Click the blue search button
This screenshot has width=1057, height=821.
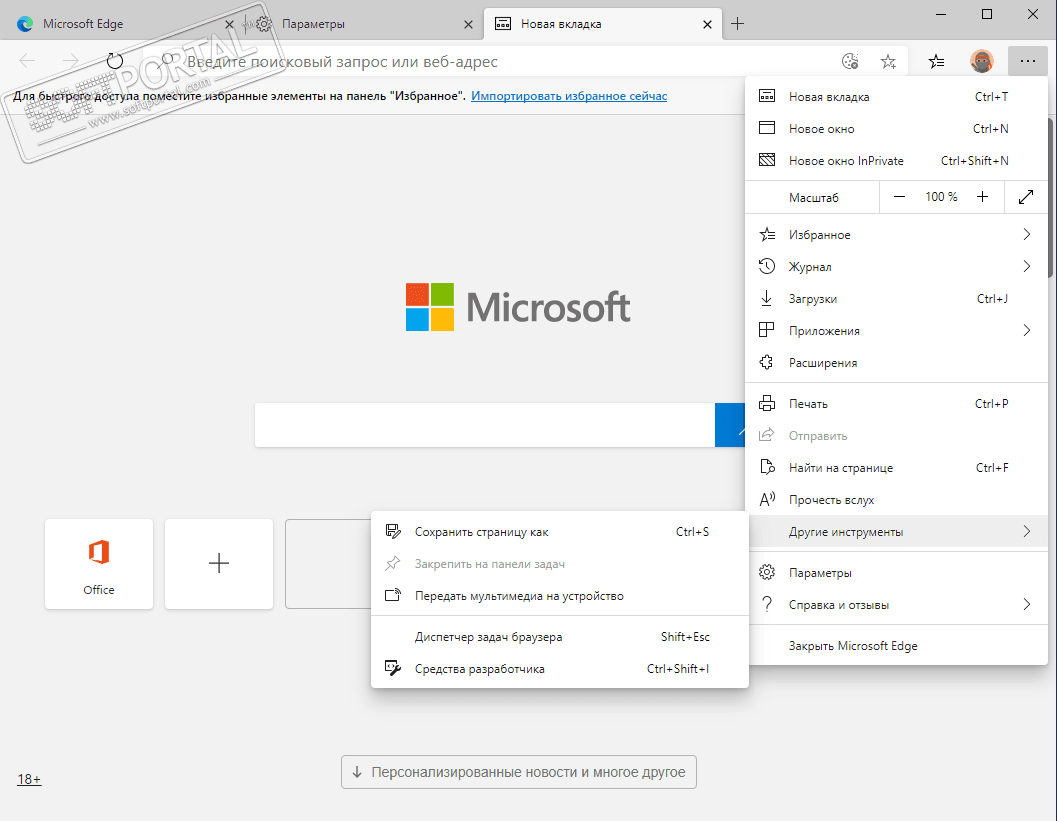click(x=730, y=425)
